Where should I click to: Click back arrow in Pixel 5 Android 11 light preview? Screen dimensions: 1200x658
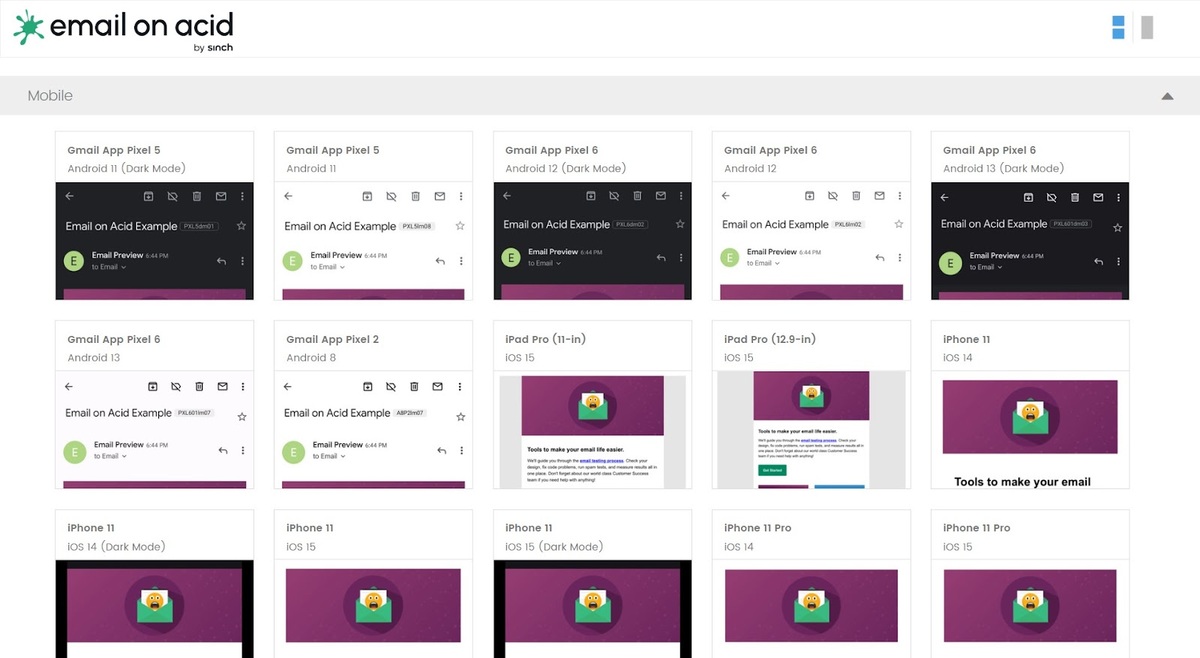[x=288, y=196]
